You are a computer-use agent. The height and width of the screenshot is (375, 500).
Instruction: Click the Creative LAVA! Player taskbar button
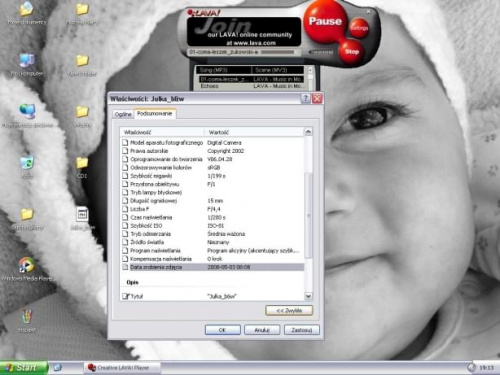(x=122, y=368)
